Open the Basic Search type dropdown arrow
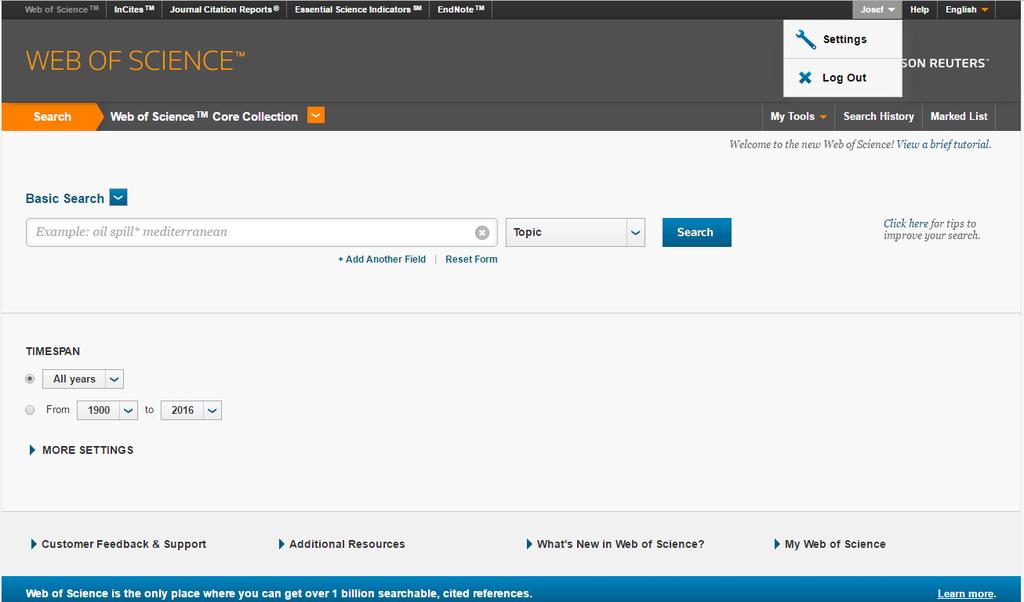1024x602 pixels. [x=118, y=197]
